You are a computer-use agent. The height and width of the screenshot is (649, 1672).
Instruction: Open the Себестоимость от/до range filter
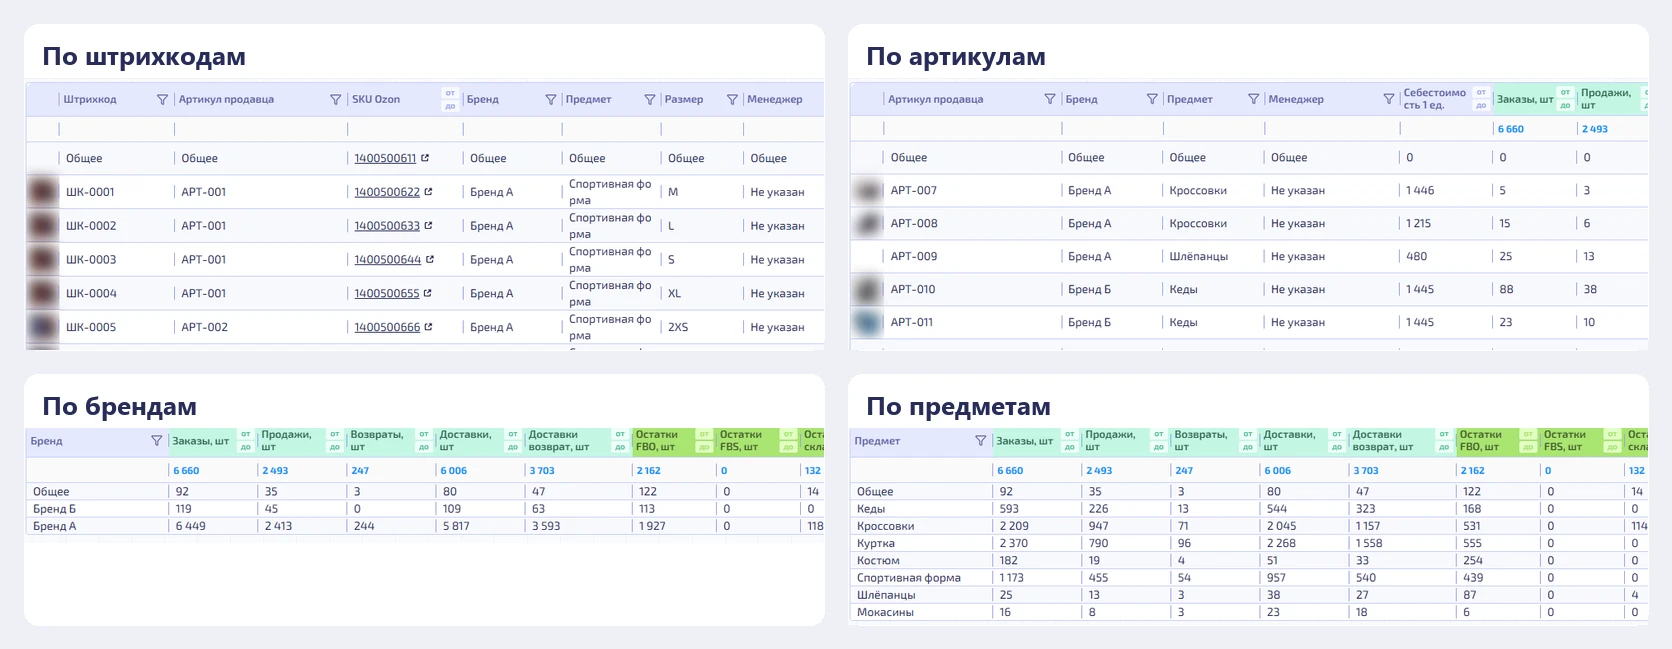1481,99
